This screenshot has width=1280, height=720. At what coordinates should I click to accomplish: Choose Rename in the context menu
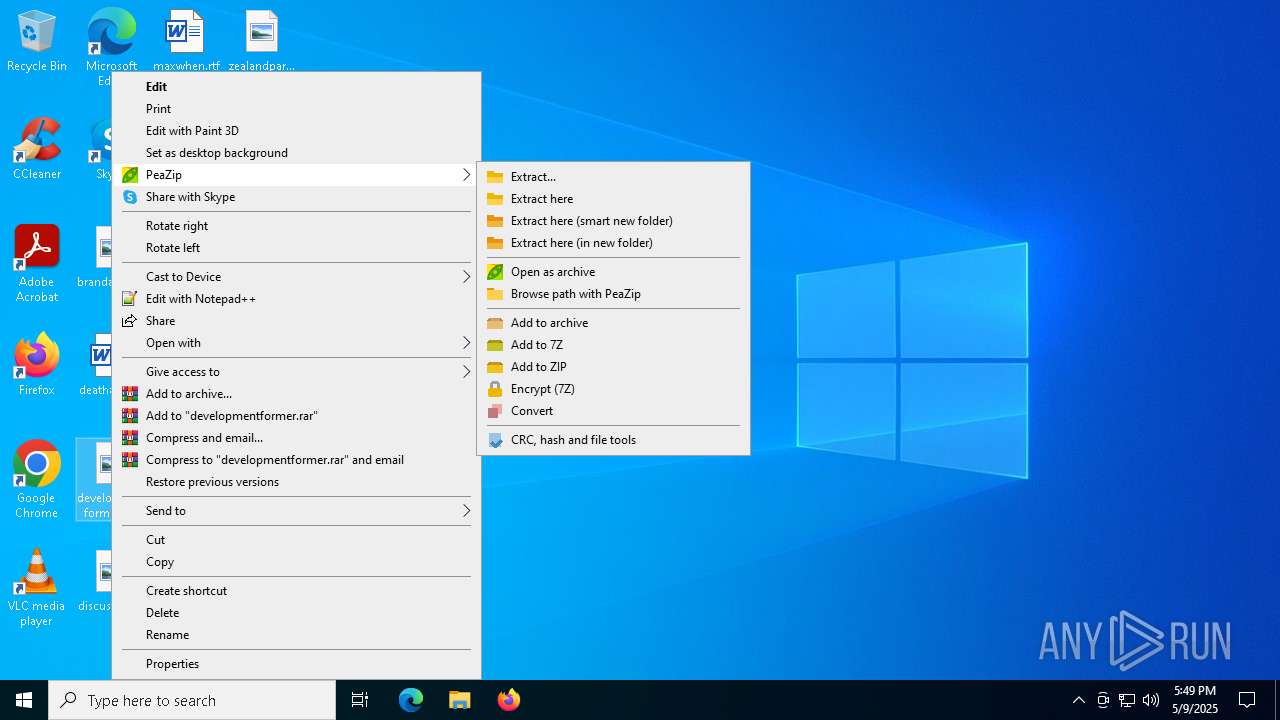click(x=296, y=635)
